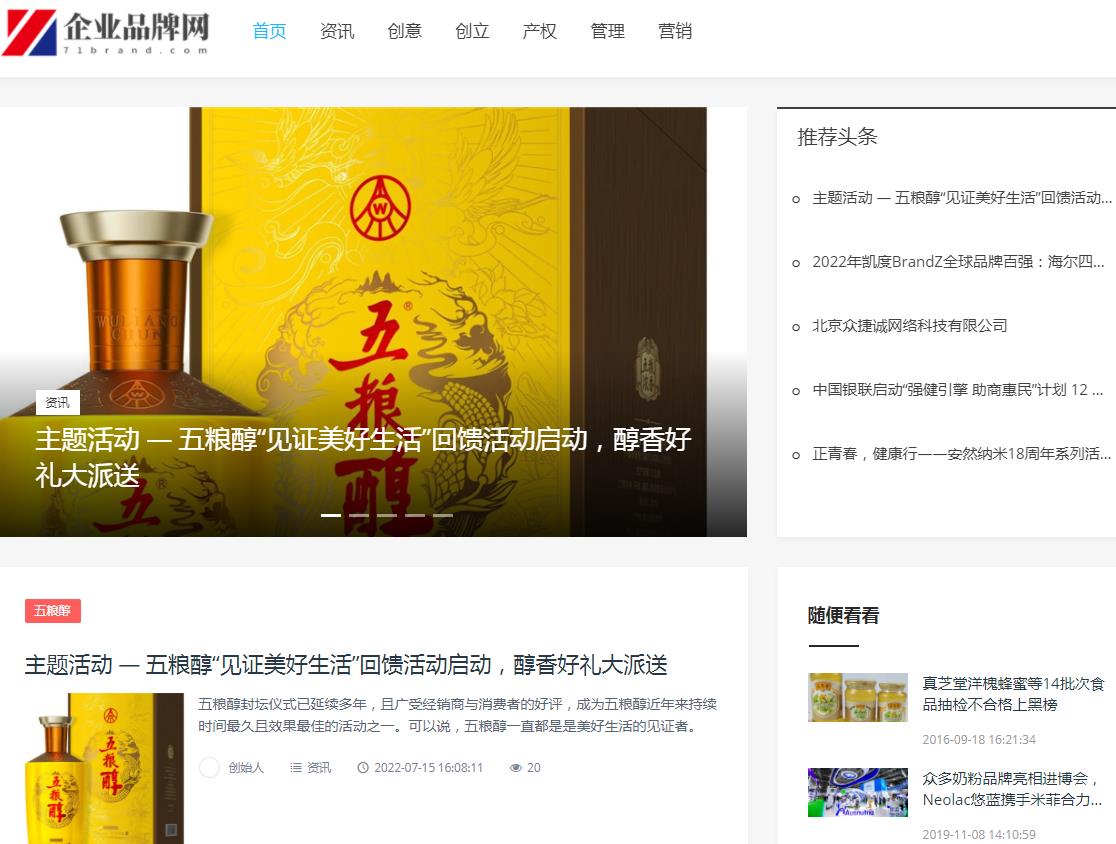Viewport: 1116px width, 844px height.
Task: Click the 随便看看 section heading
Action: tap(843, 616)
